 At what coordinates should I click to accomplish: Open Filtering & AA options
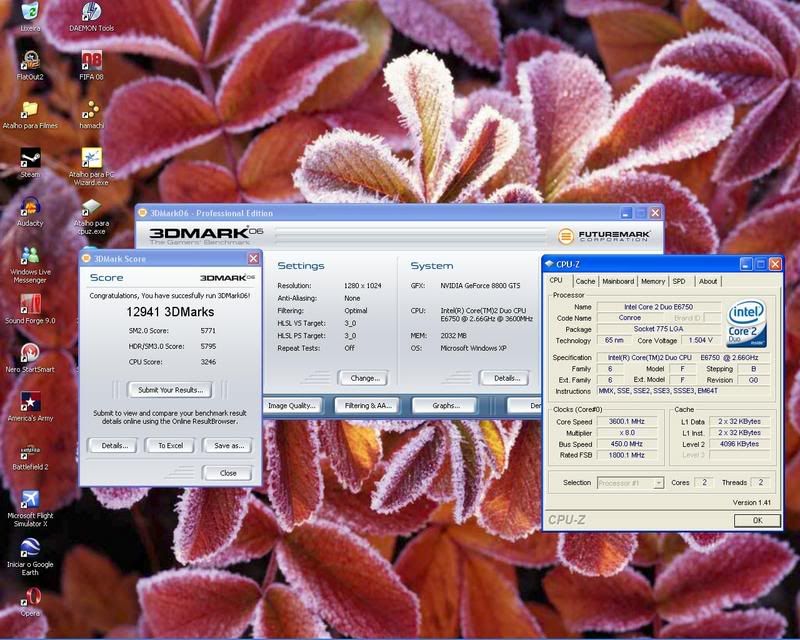[366, 406]
